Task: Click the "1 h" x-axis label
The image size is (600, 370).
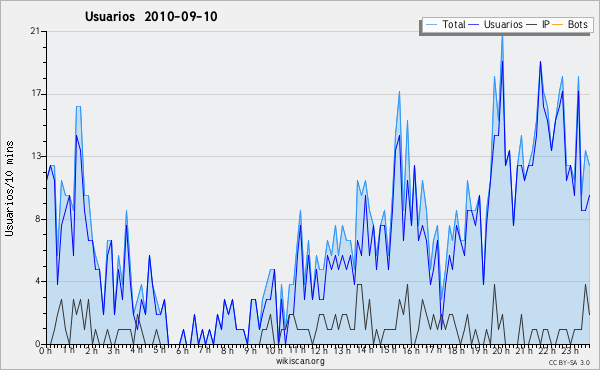Action: [69, 351]
